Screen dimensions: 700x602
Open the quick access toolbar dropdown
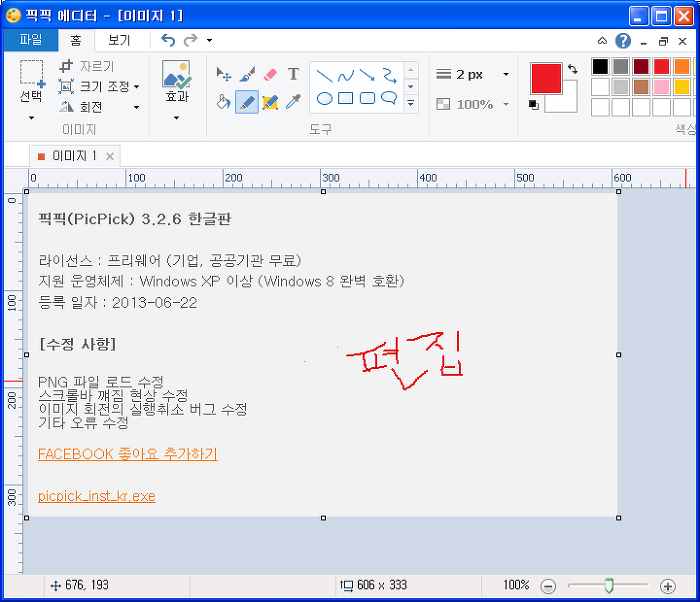click(x=209, y=40)
